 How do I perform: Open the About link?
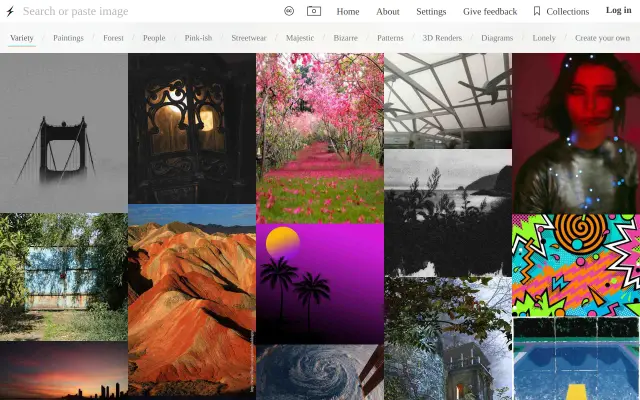pyautogui.click(x=388, y=11)
